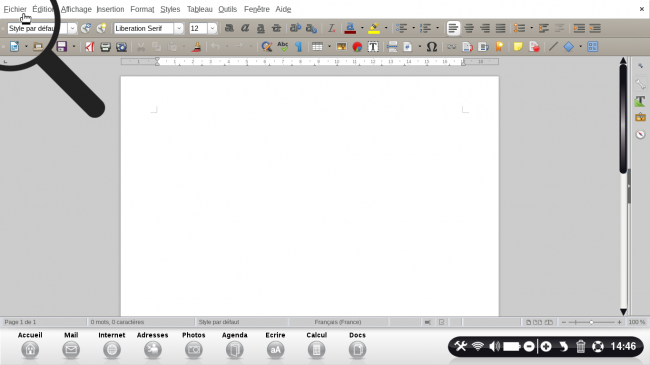Insert a page break
The width and height of the screenshot is (650, 365).
(392, 46)
